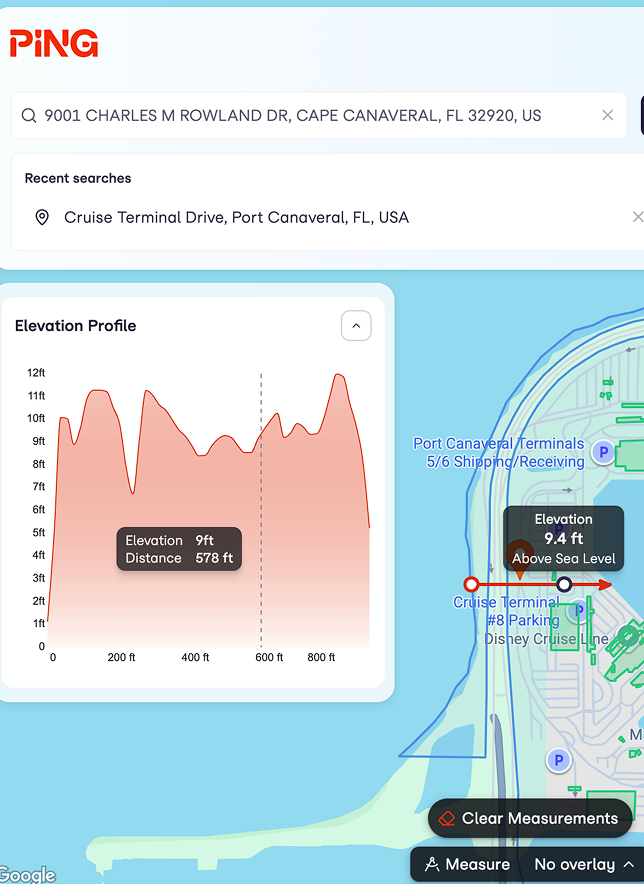Screen dimensions: 644x884
Task: Clear the address search field
Action: click(x=607, y=115)
